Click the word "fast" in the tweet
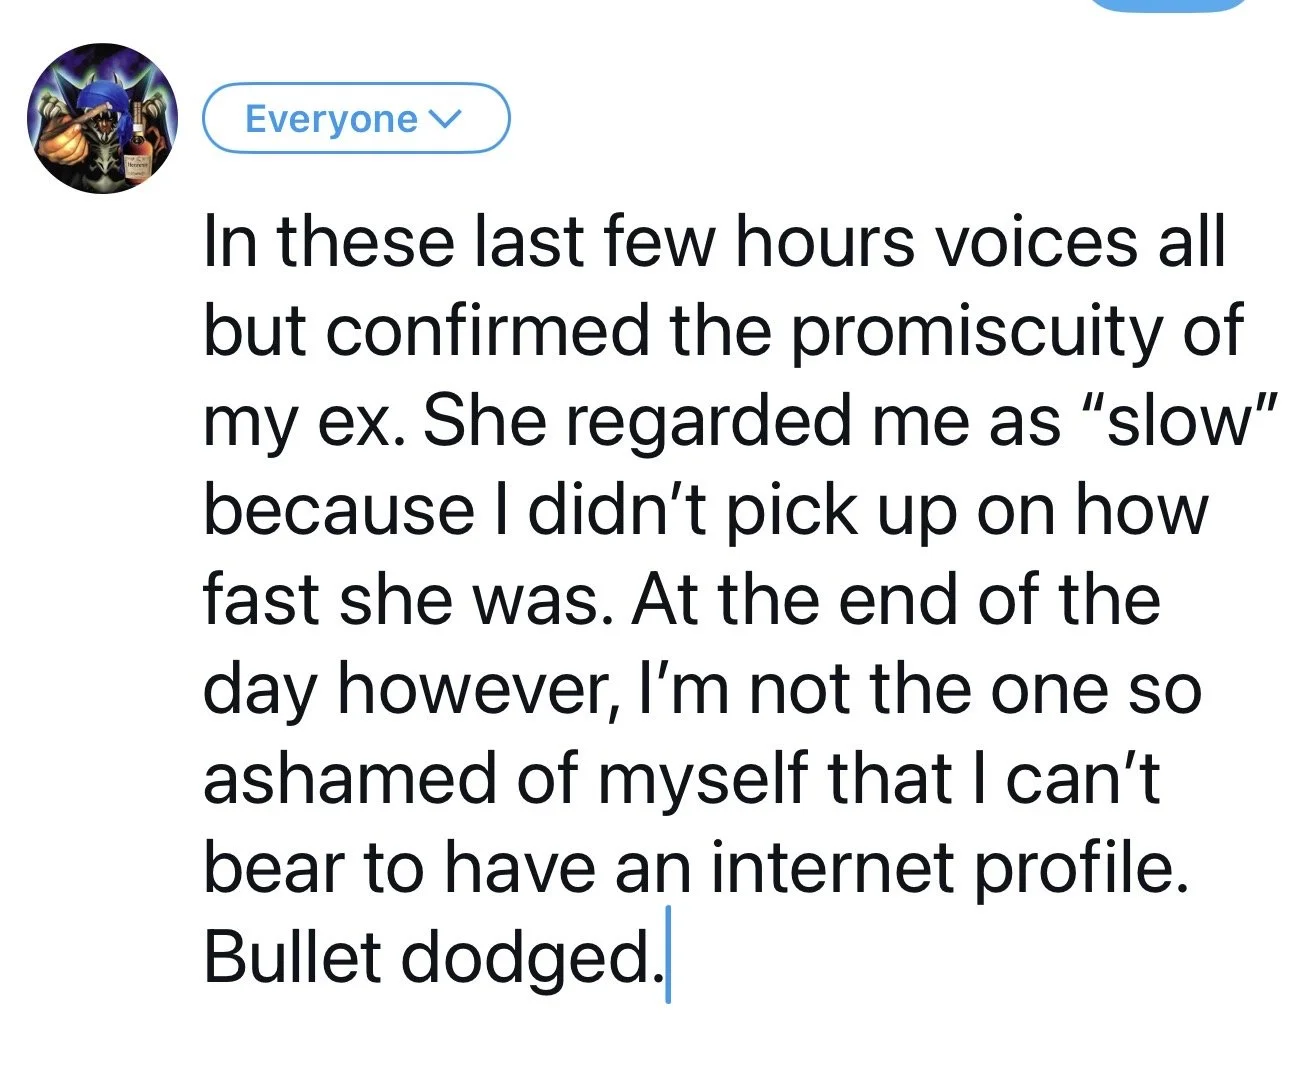The width and height of the screenshot is (1306, 1084). click(262, 600)
